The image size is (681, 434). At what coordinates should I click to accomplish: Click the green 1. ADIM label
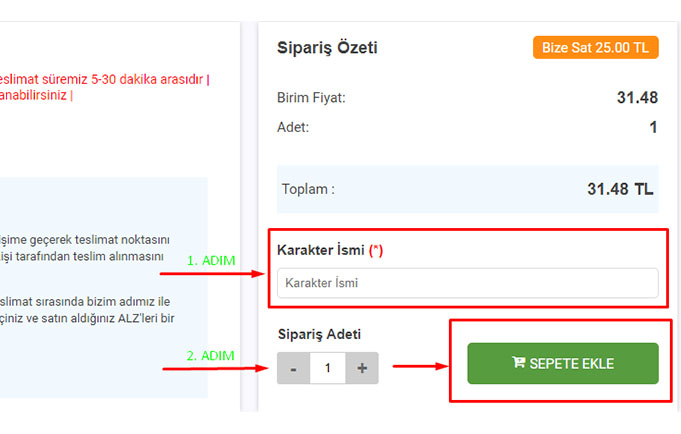point(211,261)
